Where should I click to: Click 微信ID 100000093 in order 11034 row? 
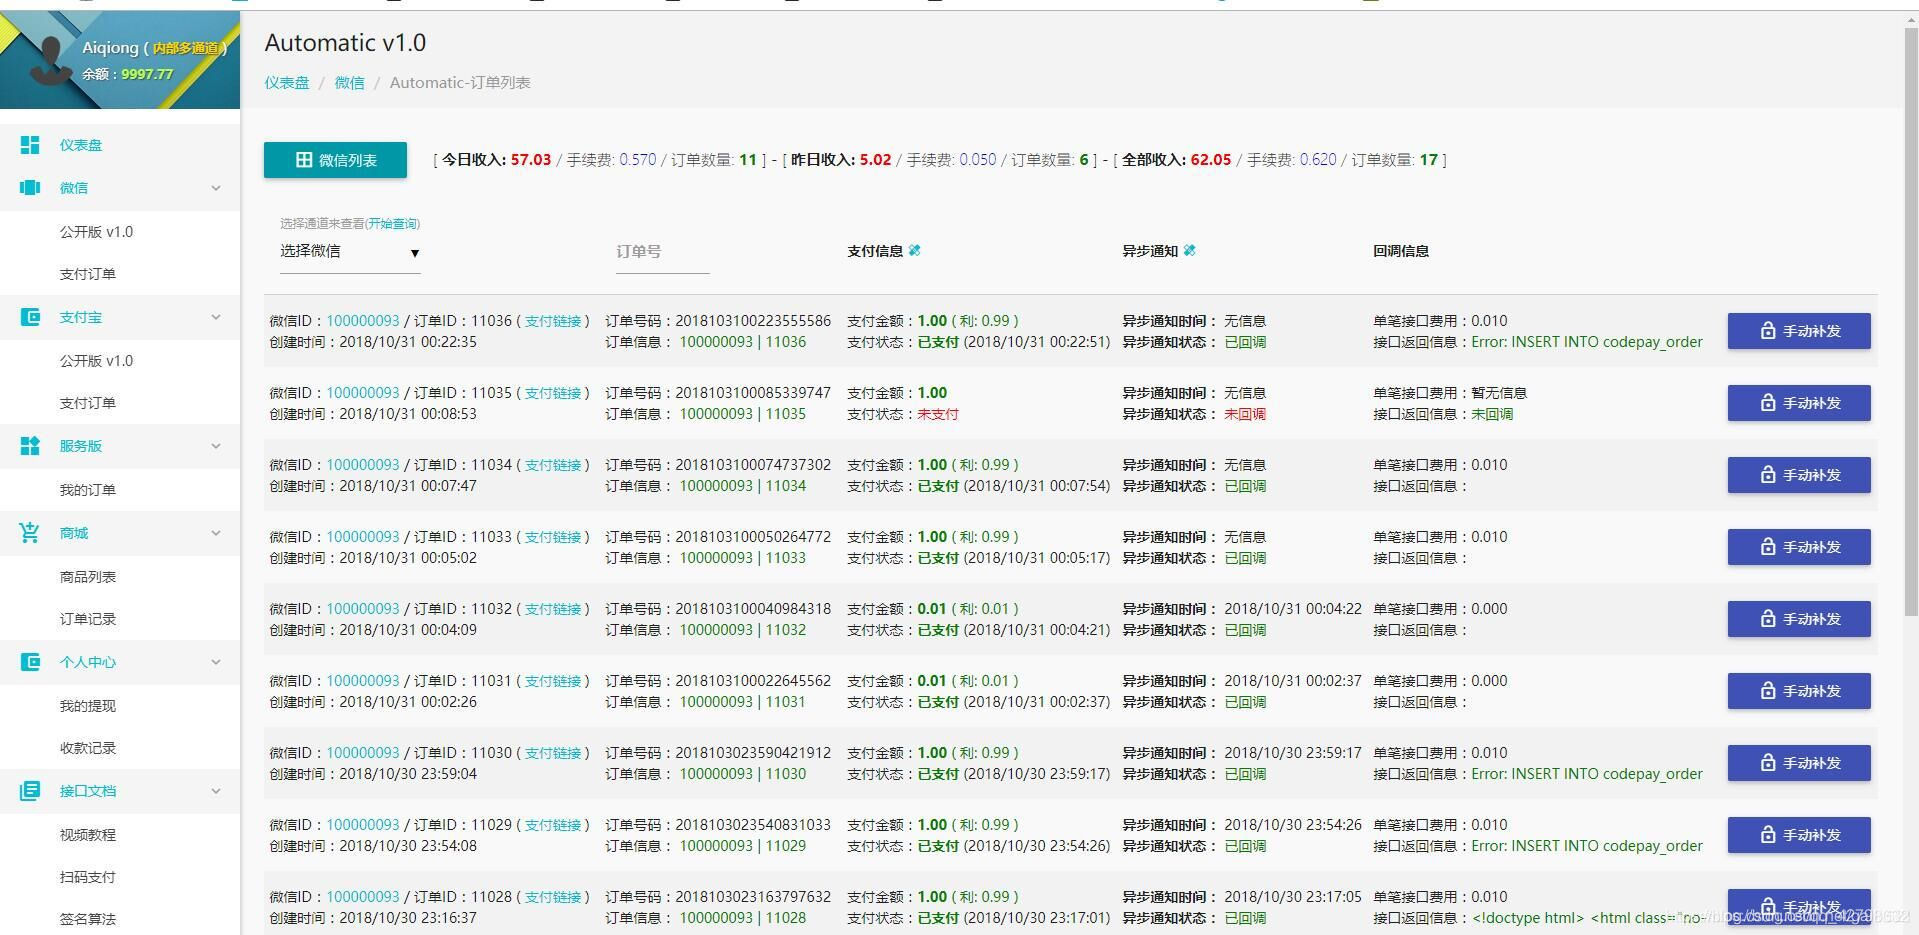tap(363, 465)
